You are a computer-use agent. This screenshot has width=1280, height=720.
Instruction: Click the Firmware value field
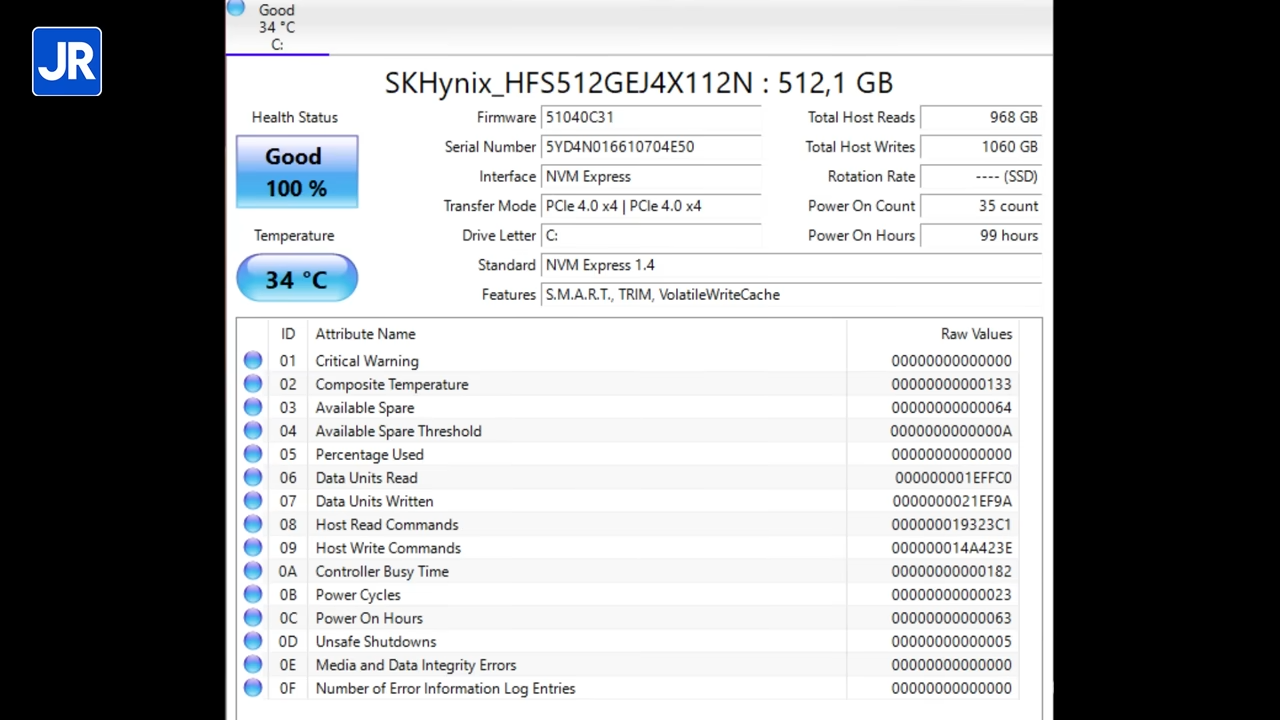(x=650, y=117)
